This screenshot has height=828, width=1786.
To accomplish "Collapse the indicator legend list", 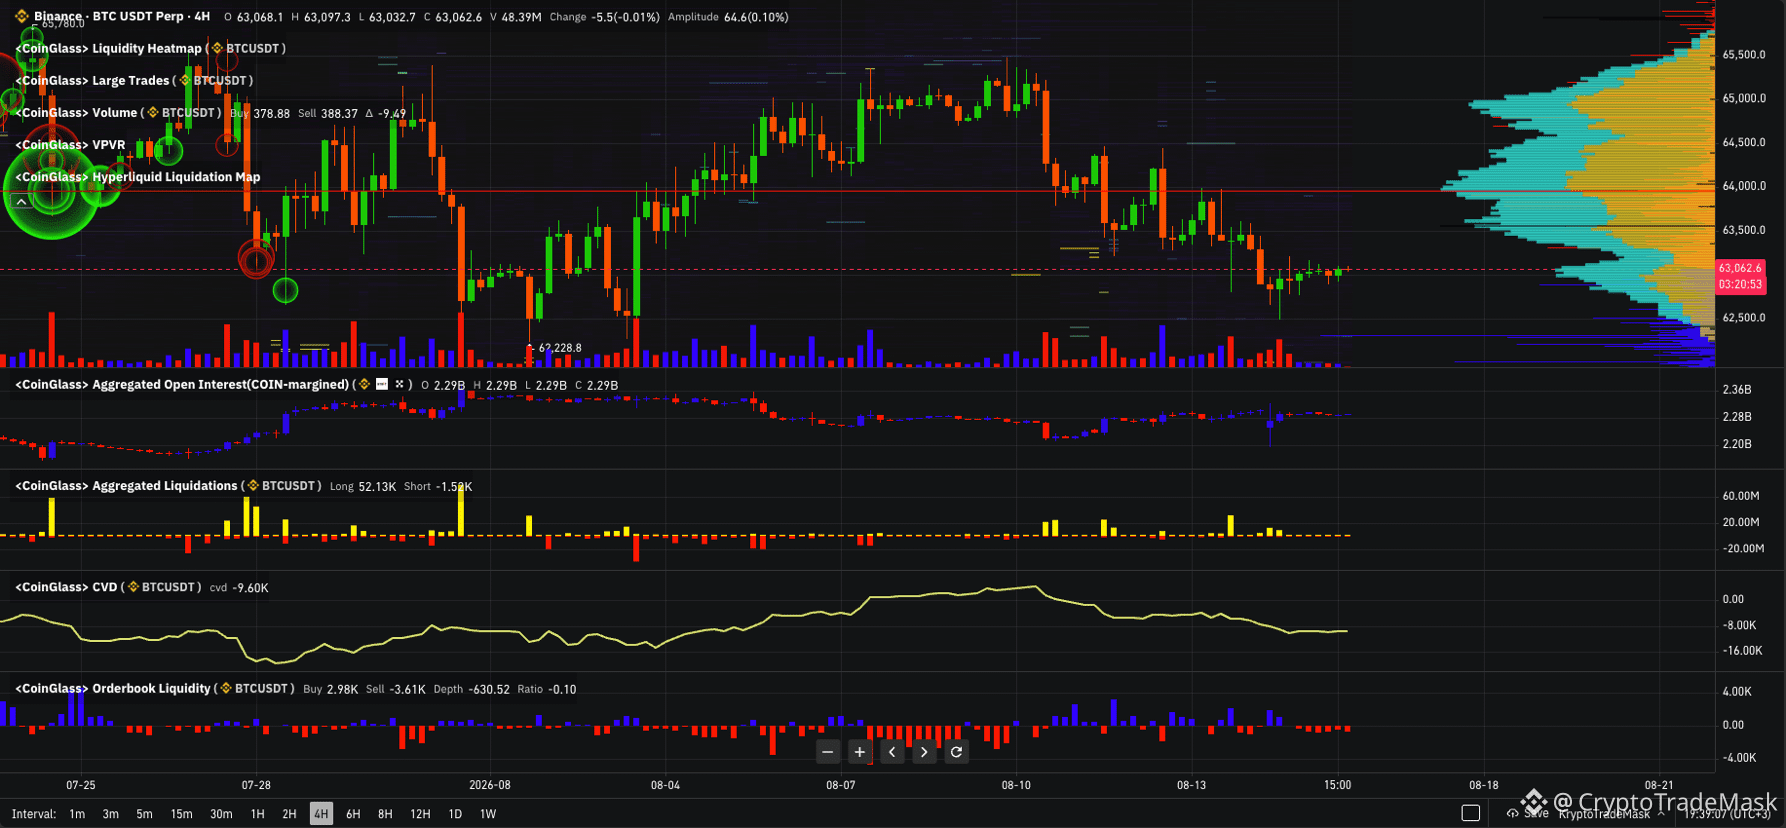I will 21,202.
